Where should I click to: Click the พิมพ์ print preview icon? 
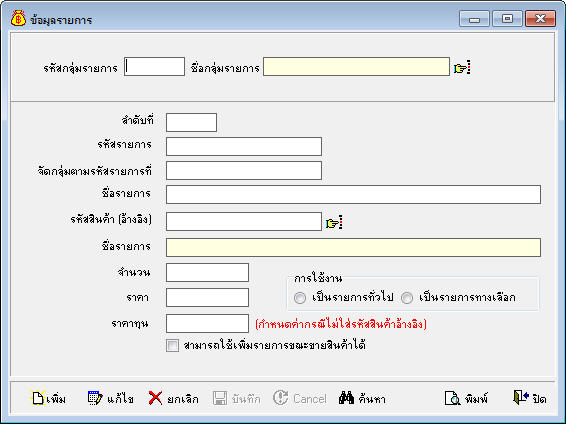pyautogui.click(x=452, y=398)
